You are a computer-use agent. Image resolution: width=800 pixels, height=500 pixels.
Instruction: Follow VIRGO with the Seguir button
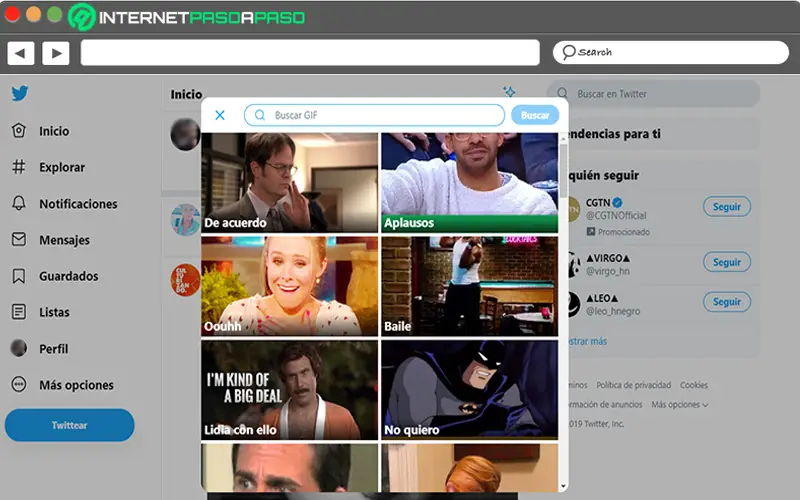coord(727,262)
